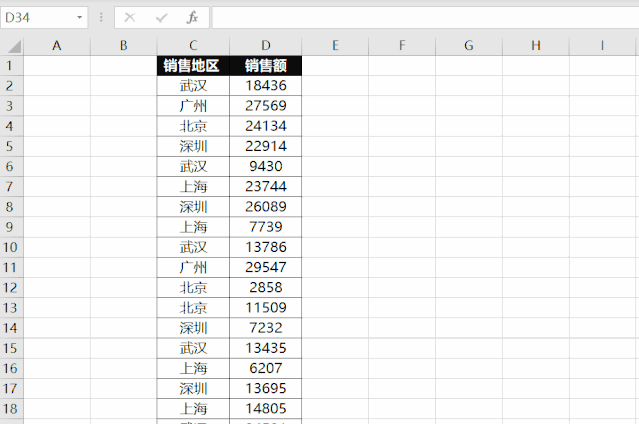The height and width of the screenshot is (424, 639).
Task: Click the 武汉 cell in row 2
Action: tap(193, 86)
